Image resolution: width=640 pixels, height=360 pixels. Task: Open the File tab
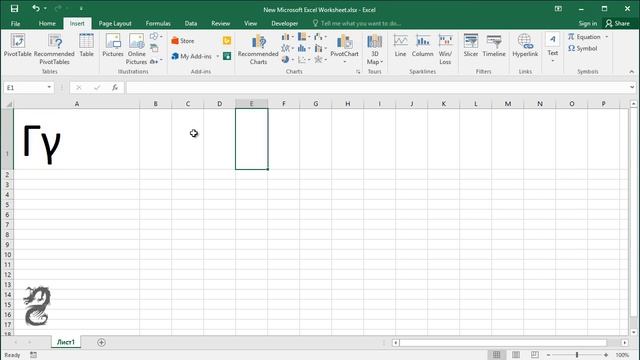point(16,23)
